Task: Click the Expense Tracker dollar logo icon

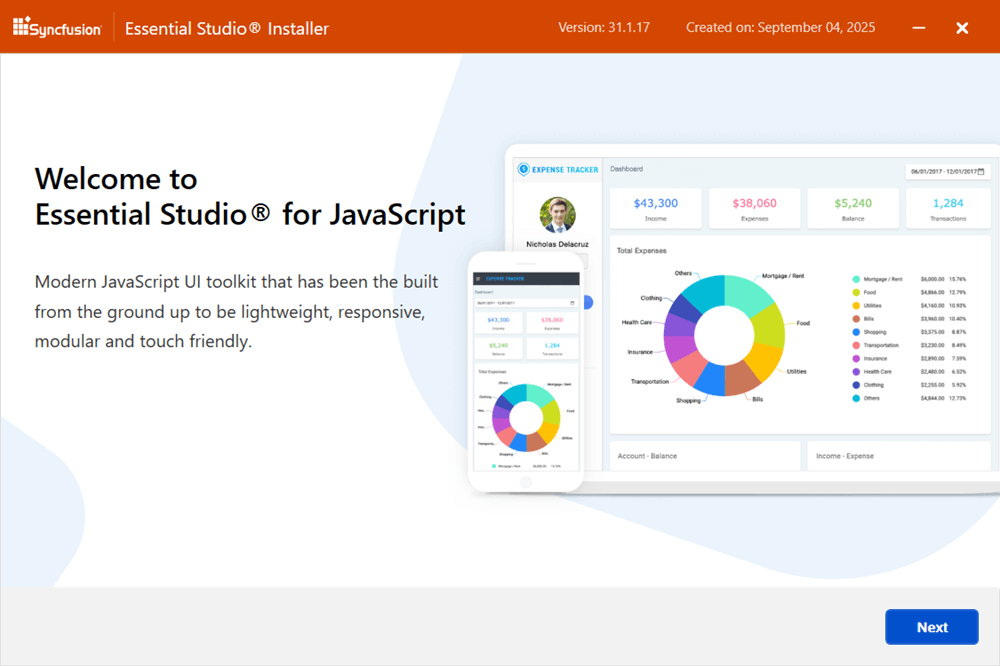Action: (x=522, y=170)
